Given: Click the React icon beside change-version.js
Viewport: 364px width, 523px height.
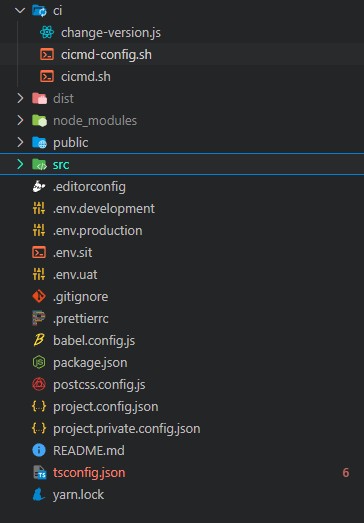Looking at the screenshot, I should pyautogui.click(x=47, y=32).
